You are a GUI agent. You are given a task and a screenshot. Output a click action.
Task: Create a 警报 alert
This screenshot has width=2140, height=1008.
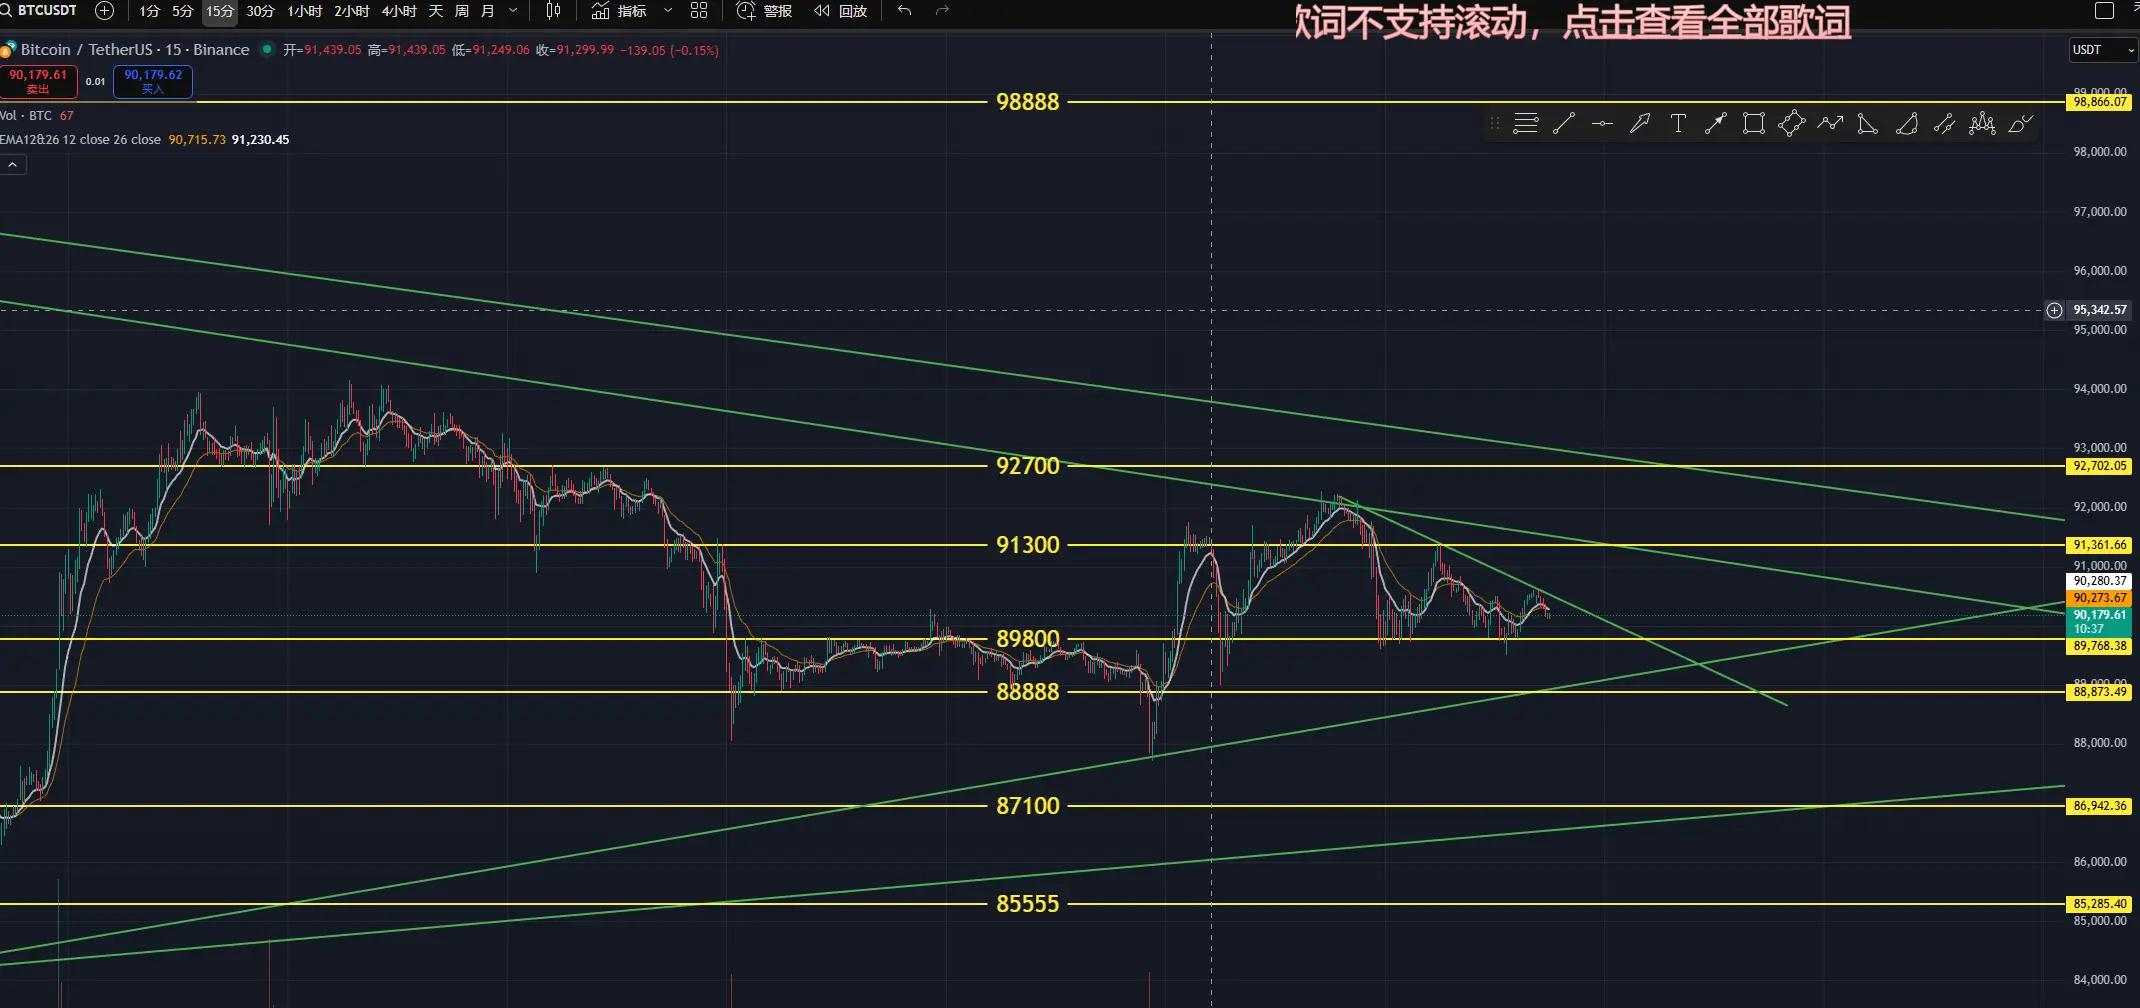tap(764, 11)
